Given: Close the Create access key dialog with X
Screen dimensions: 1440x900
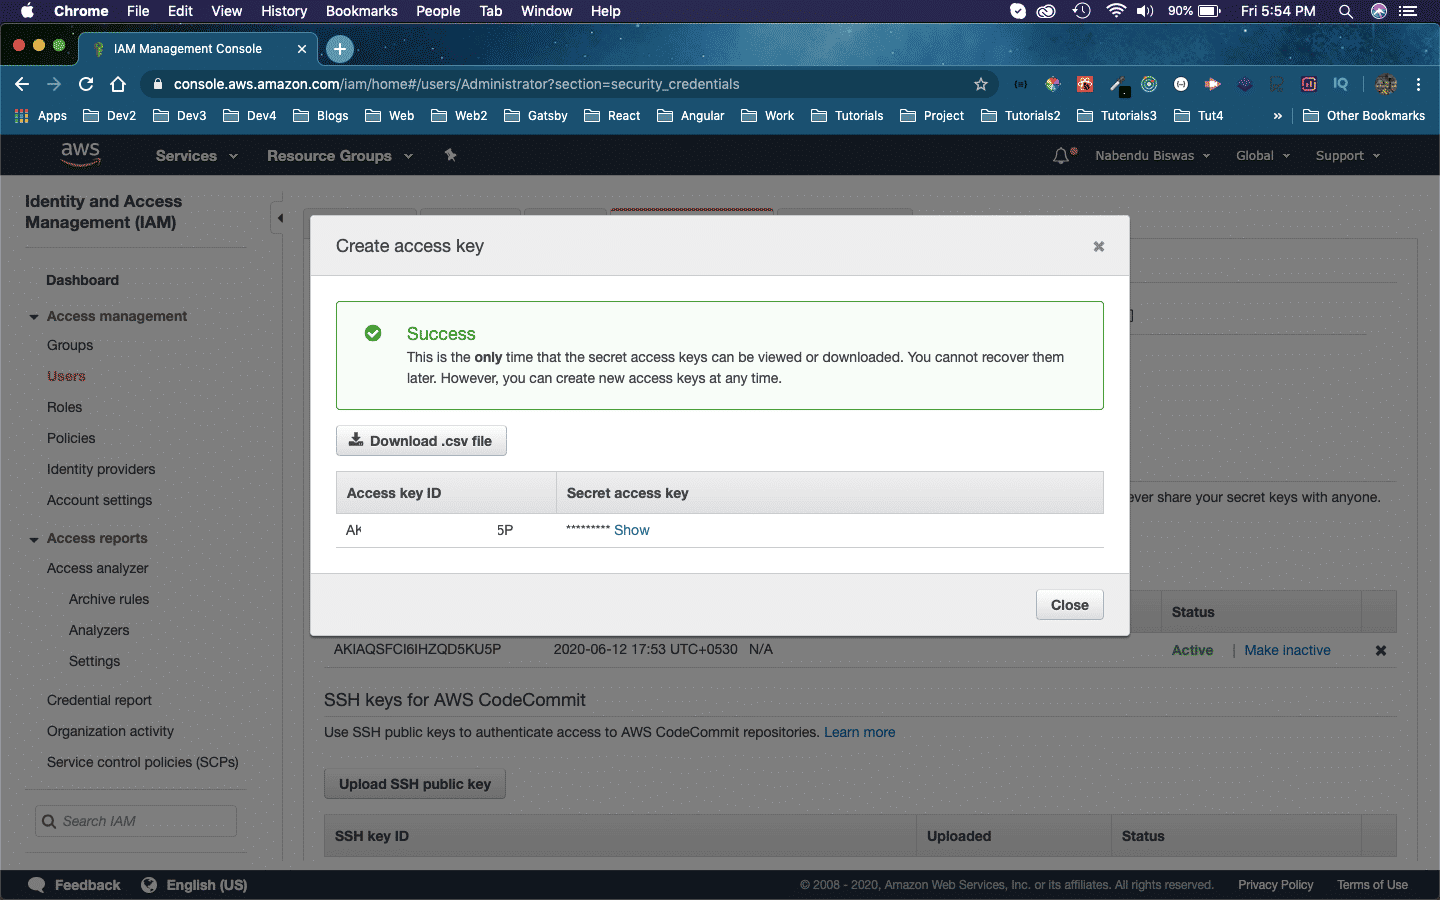Looking at the screenshot, I should 1099,246.
